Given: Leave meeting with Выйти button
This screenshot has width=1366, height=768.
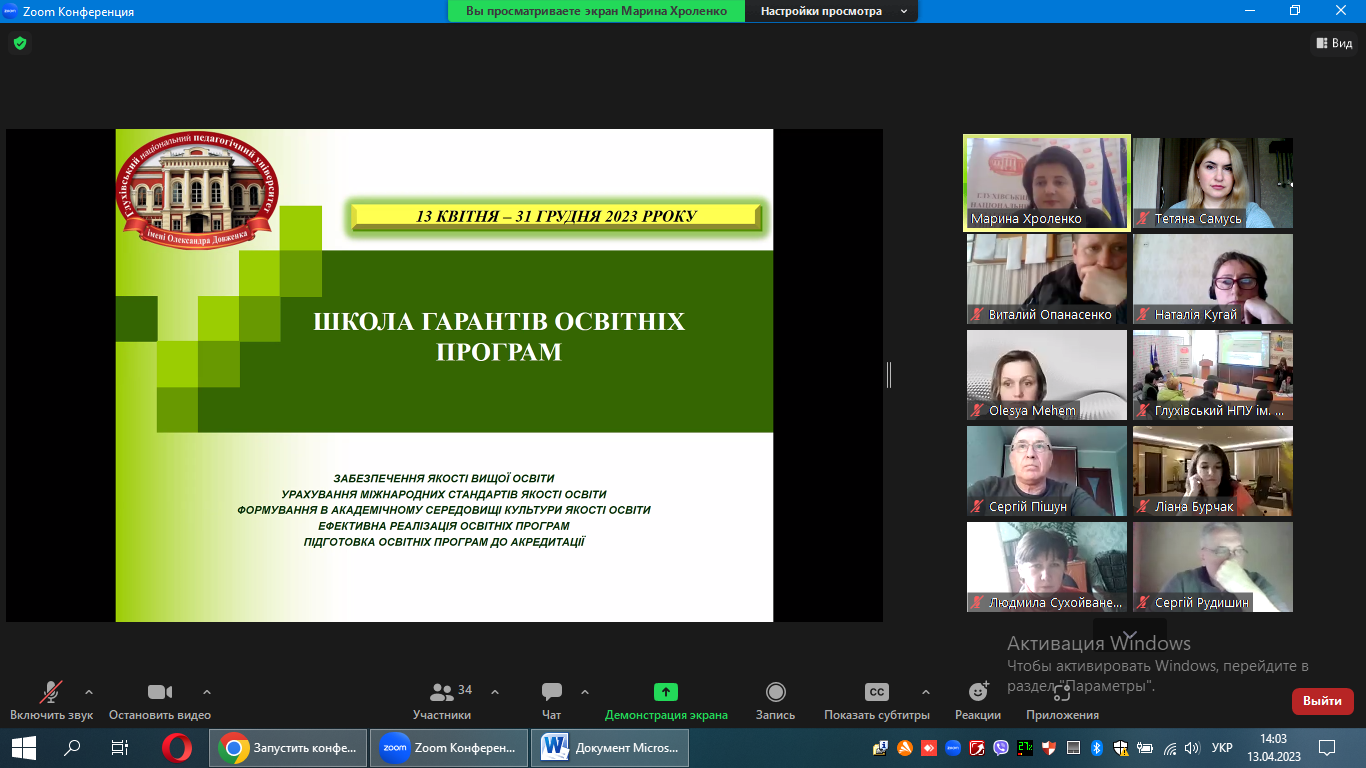Looking at the screenshot, I should 1322,701.
